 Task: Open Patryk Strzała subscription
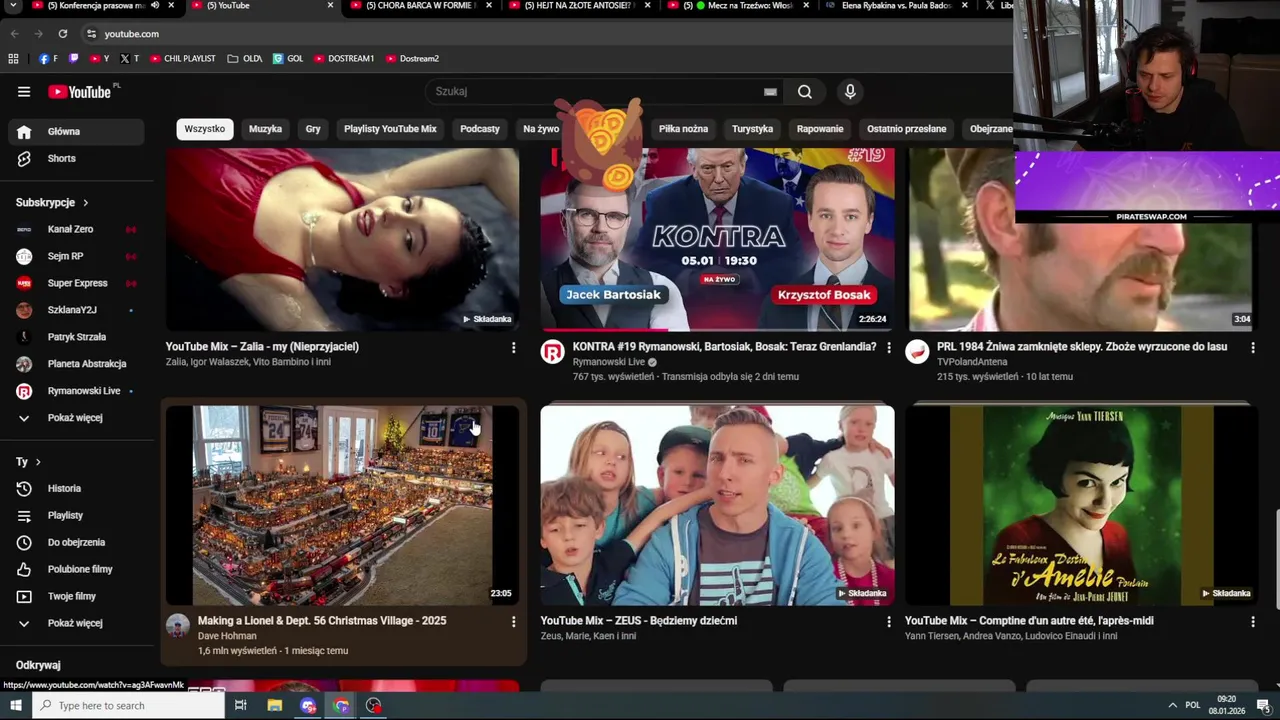coord(76,337)
